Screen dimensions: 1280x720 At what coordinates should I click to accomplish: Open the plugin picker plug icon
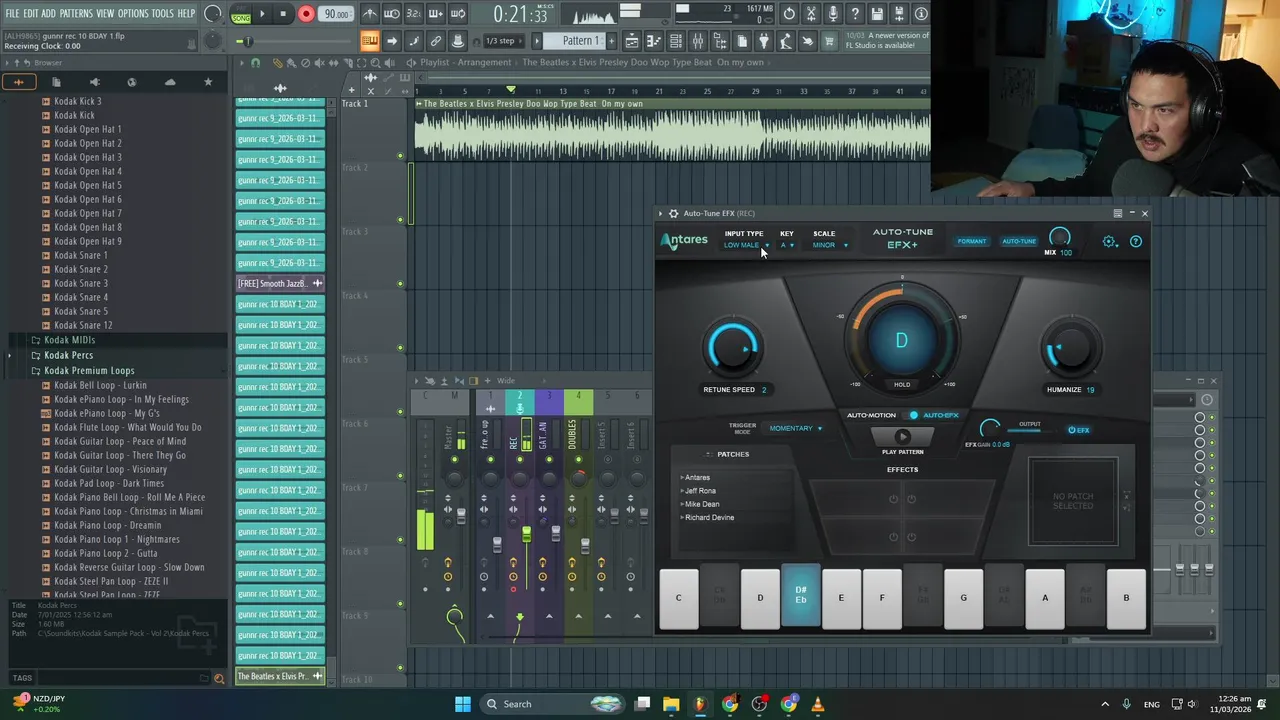(764, 41)
